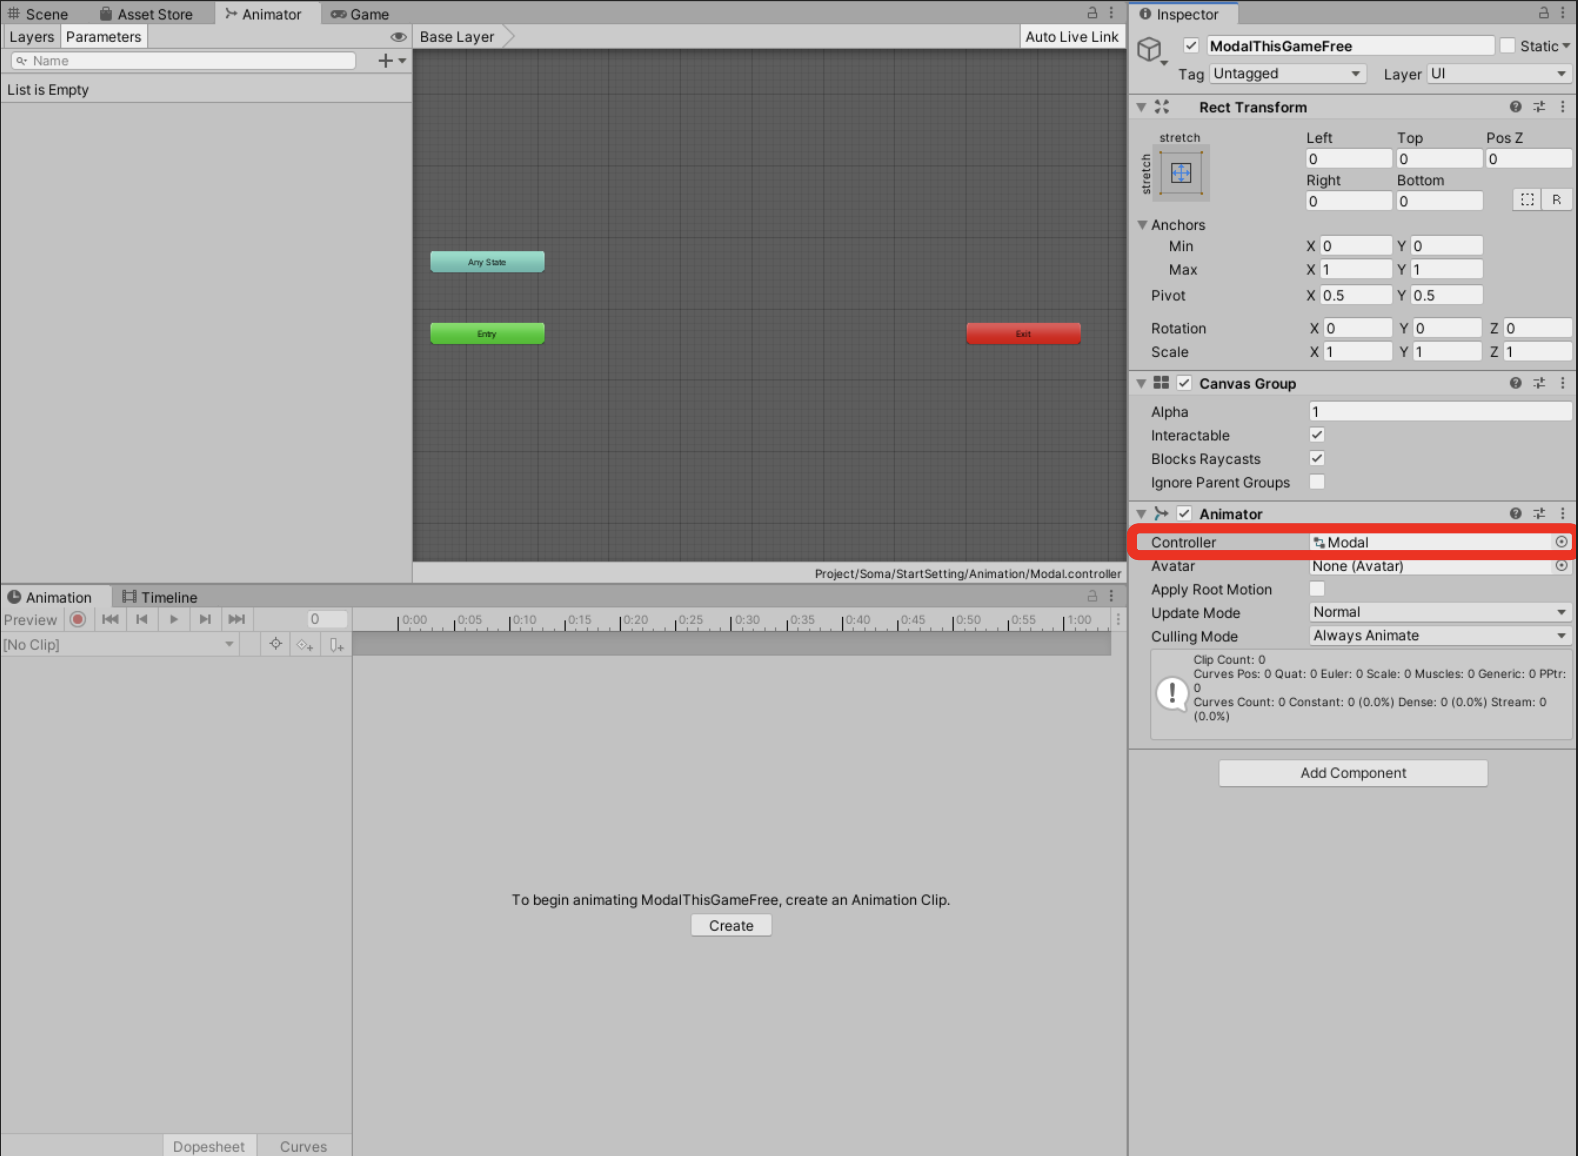Image resolution: width=1578 pixels, height=1156 pixels.
Task: Switch to the Scene tab
Action: pyautogui.click(x=38, y=14)
